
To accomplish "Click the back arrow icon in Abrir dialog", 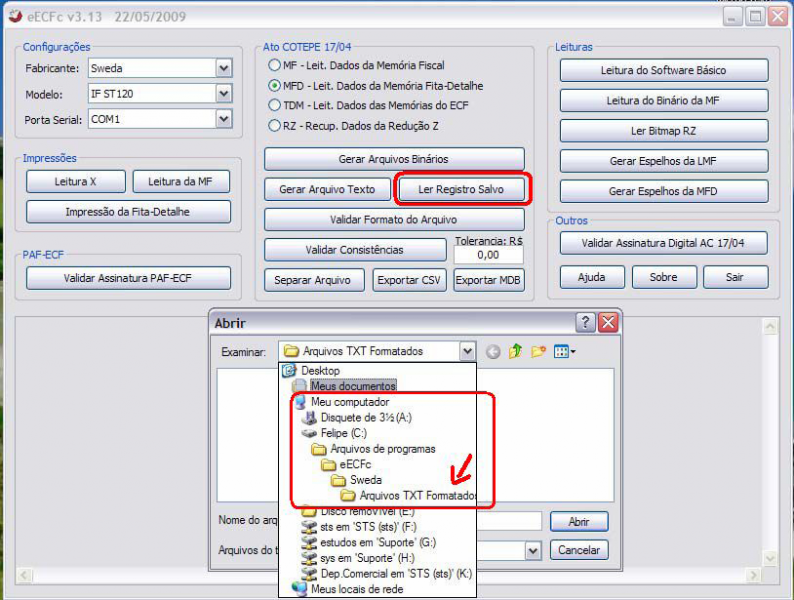I will click(x=493, y=352).
